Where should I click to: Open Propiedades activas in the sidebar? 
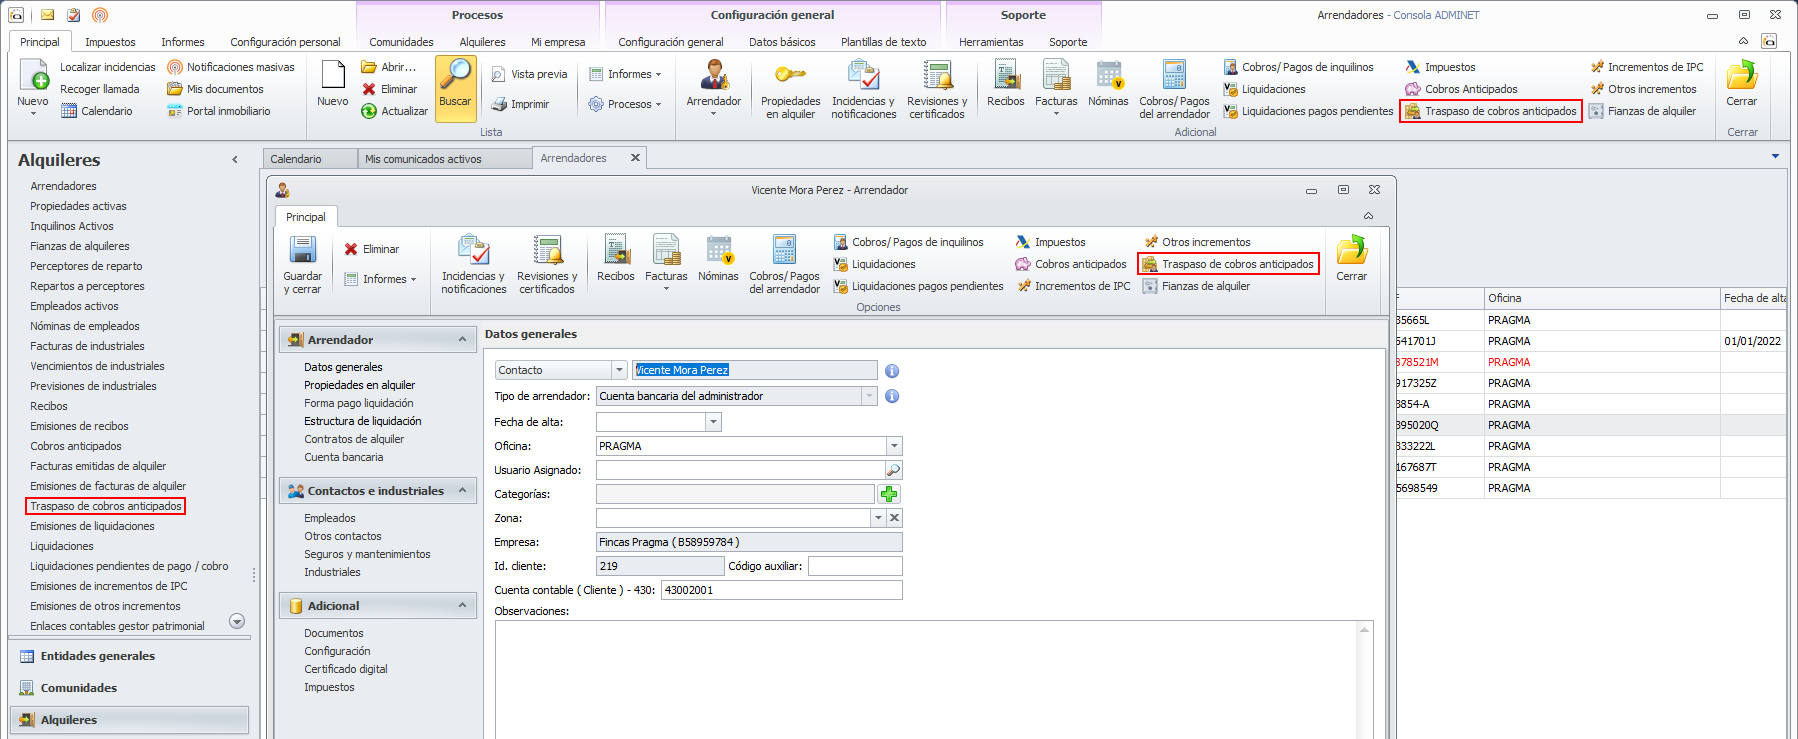point(78,206)
